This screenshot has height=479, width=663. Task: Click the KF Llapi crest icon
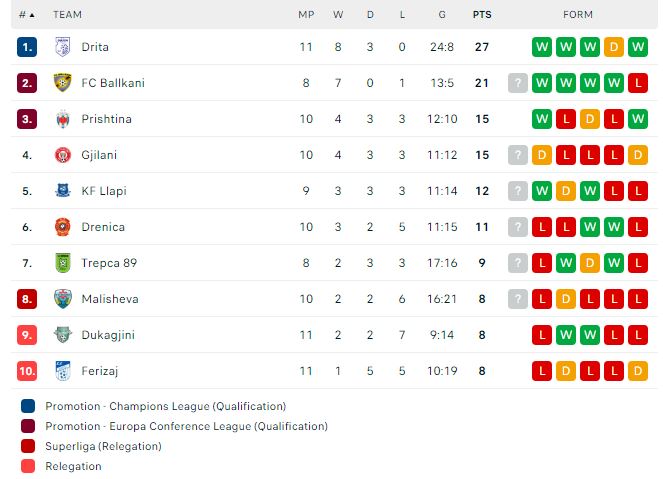(63, 191)
